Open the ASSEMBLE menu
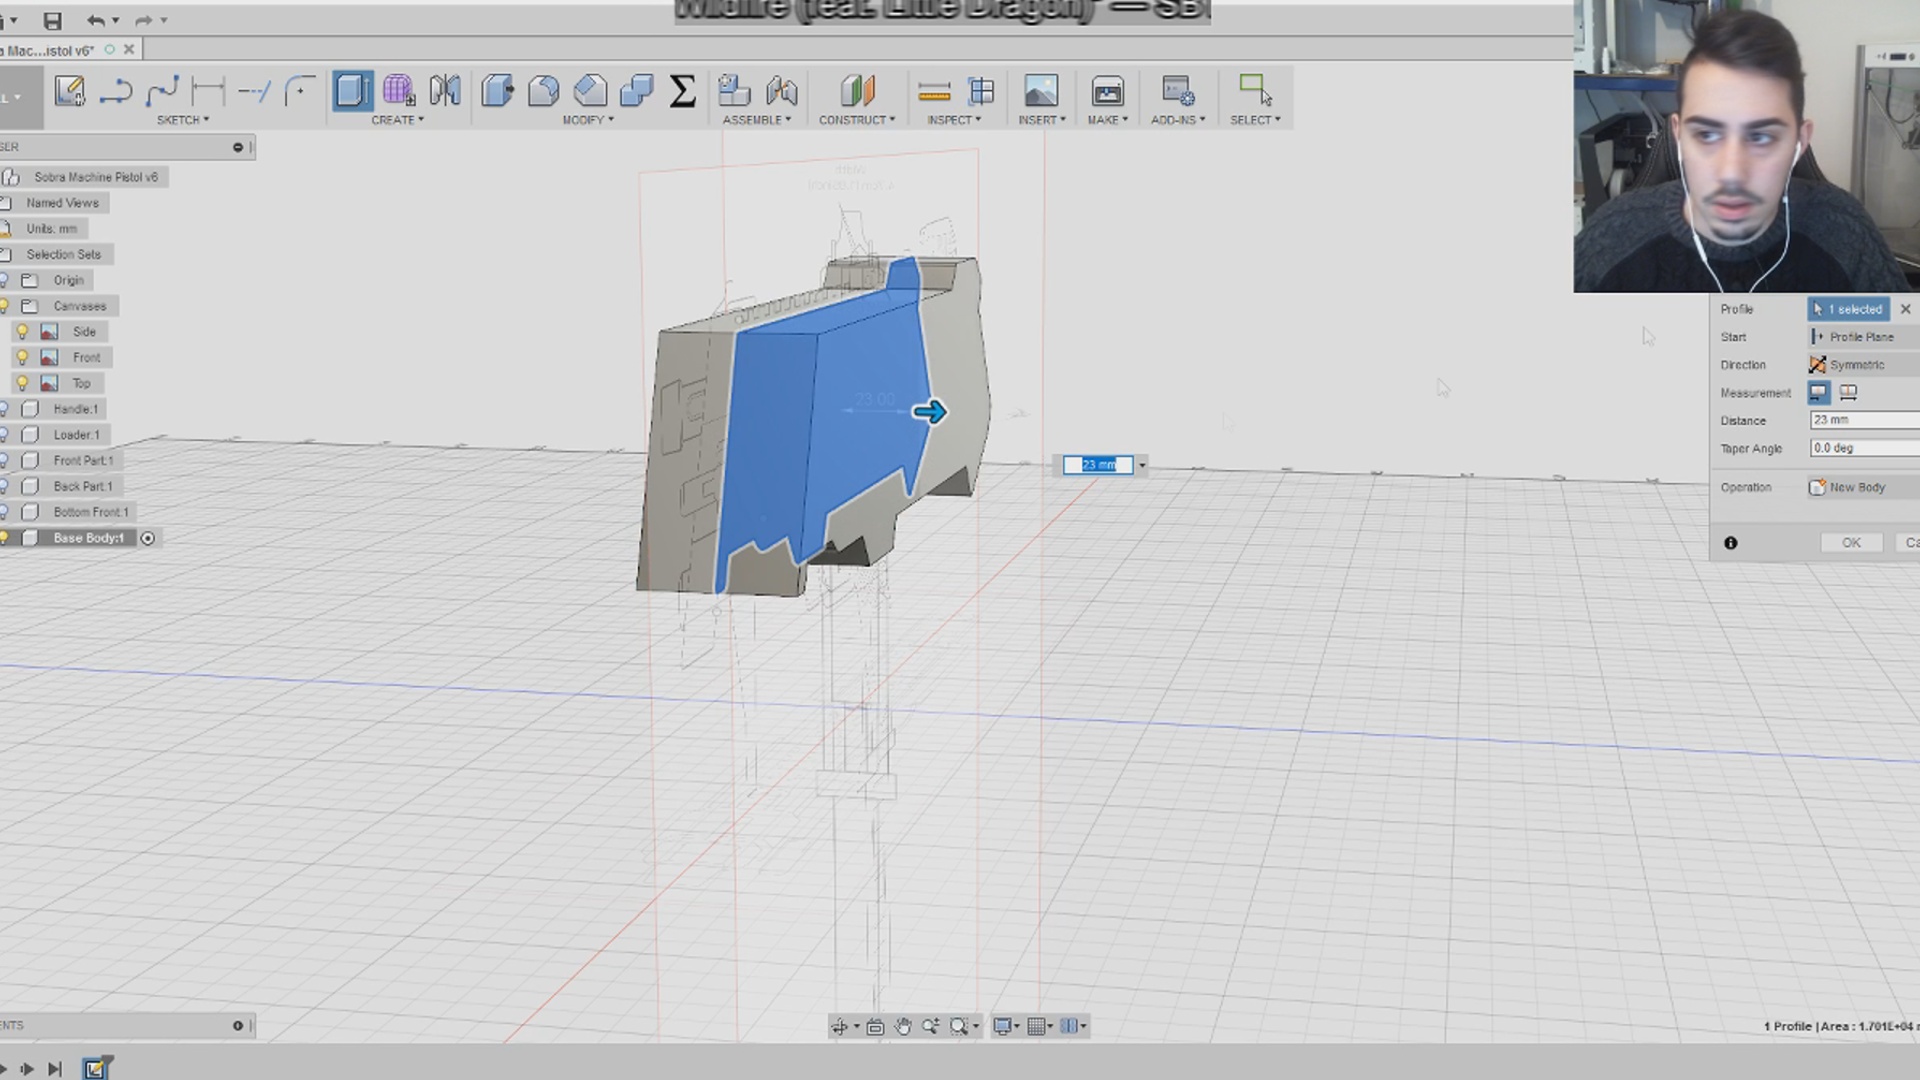This screenshot has width=1920, height=1080. point(757,120)
